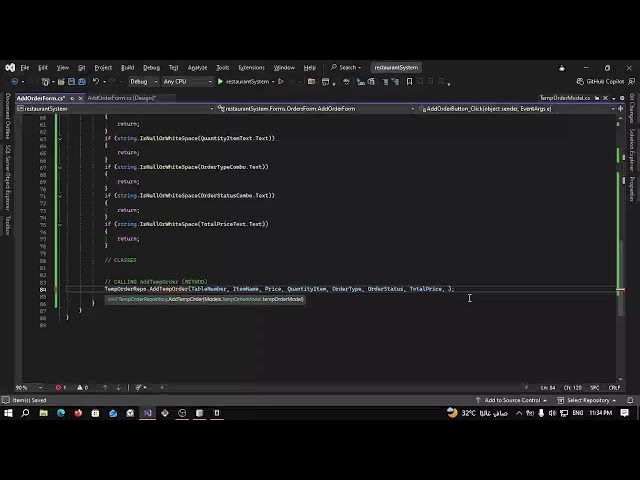Click the Windows Start button
The image size is (640, 480).
[x=8, y=413]
